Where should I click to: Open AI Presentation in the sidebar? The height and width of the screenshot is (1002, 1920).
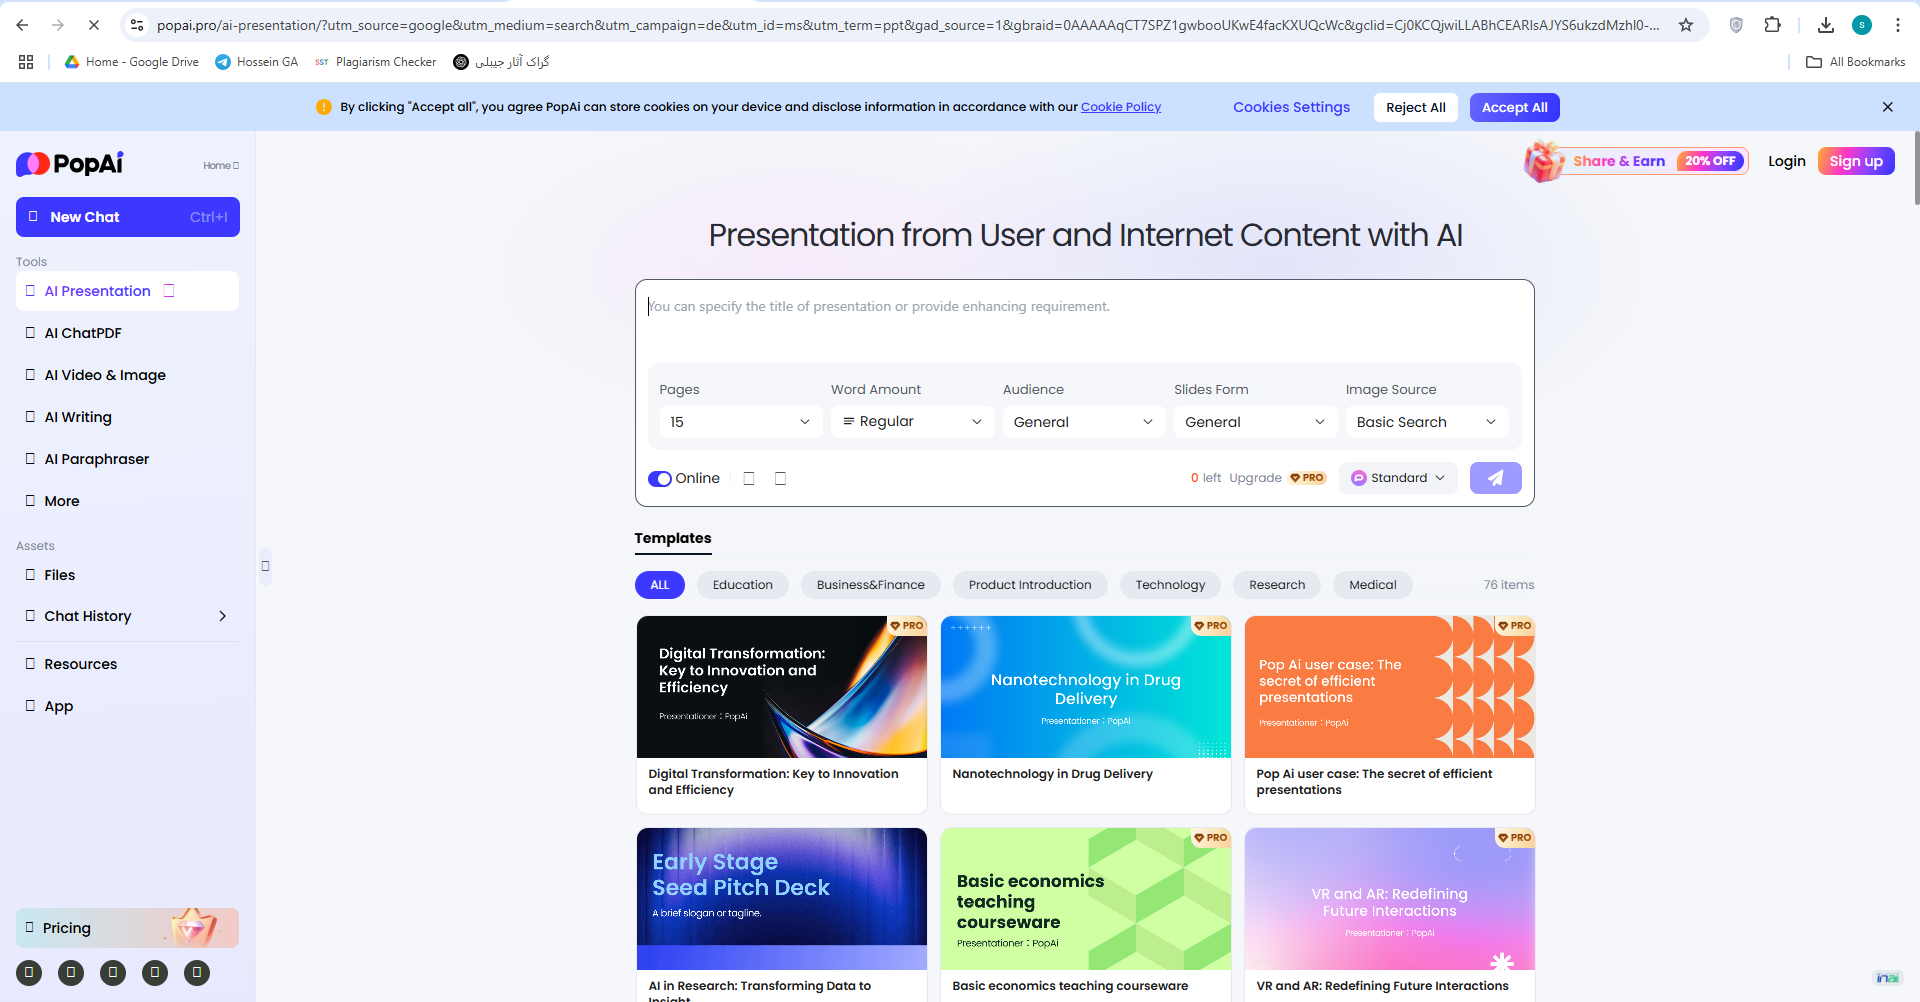127,291
